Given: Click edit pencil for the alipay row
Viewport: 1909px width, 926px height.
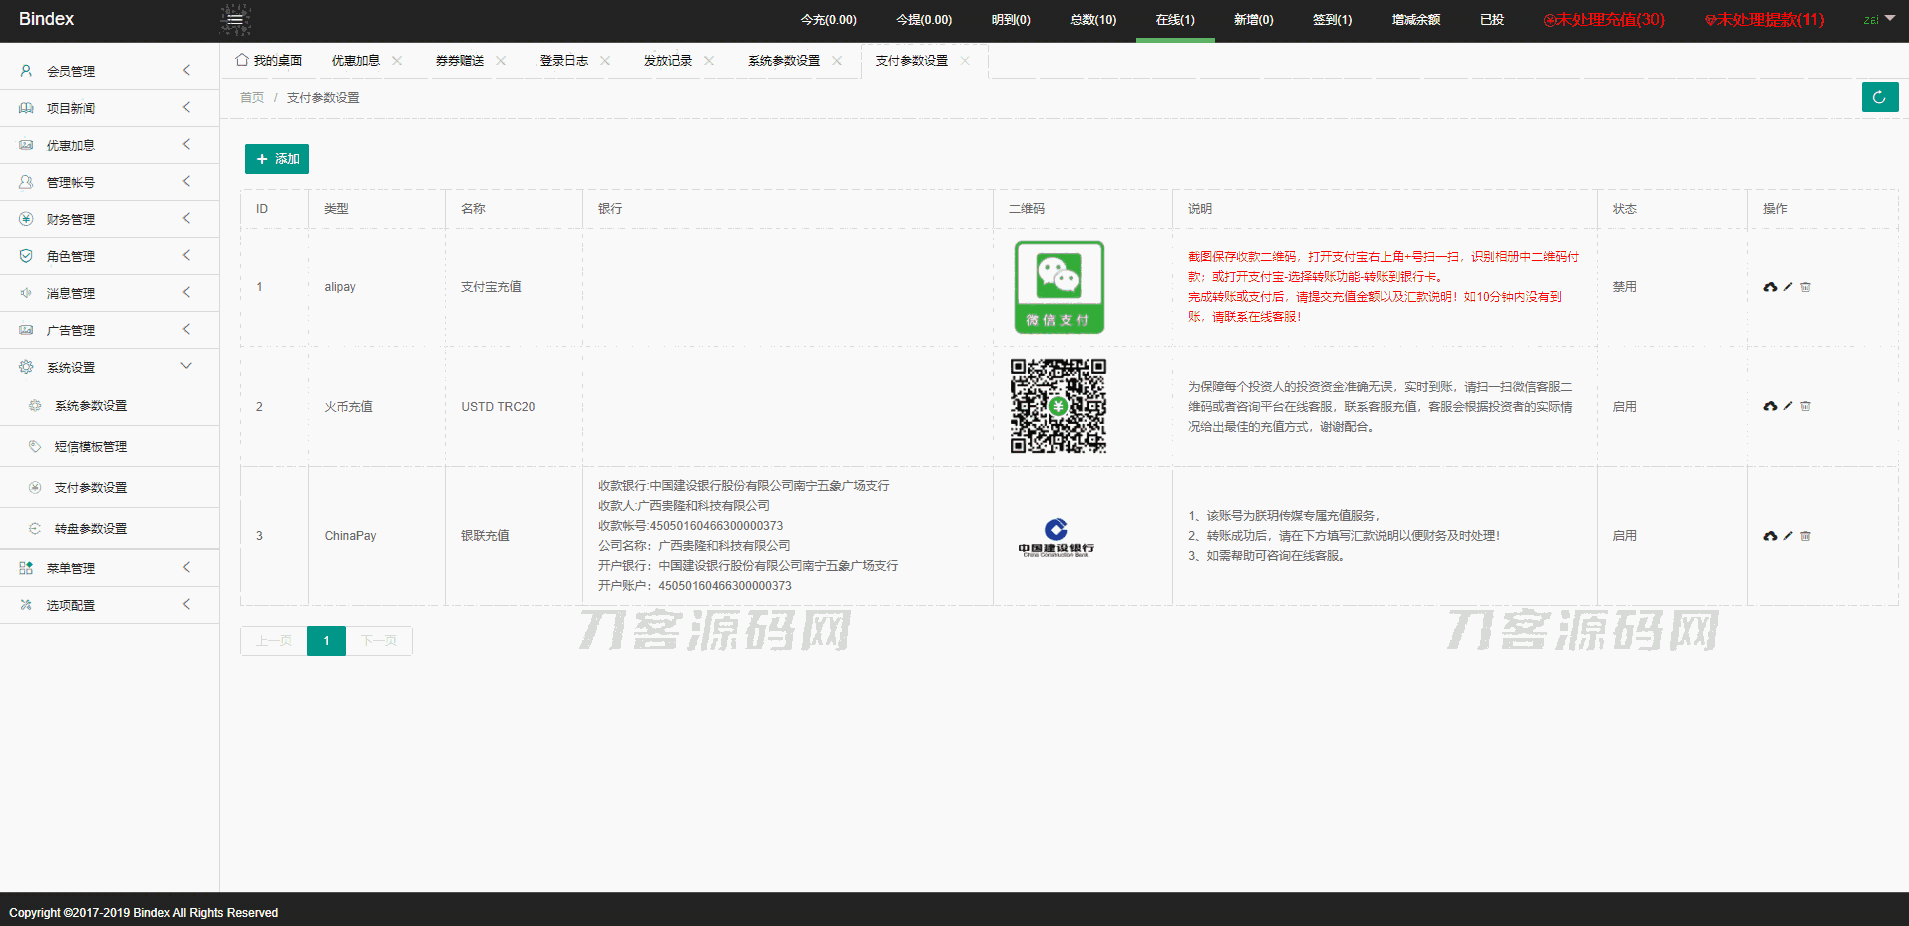Looking at the screenshot, I should point(1788,287).
